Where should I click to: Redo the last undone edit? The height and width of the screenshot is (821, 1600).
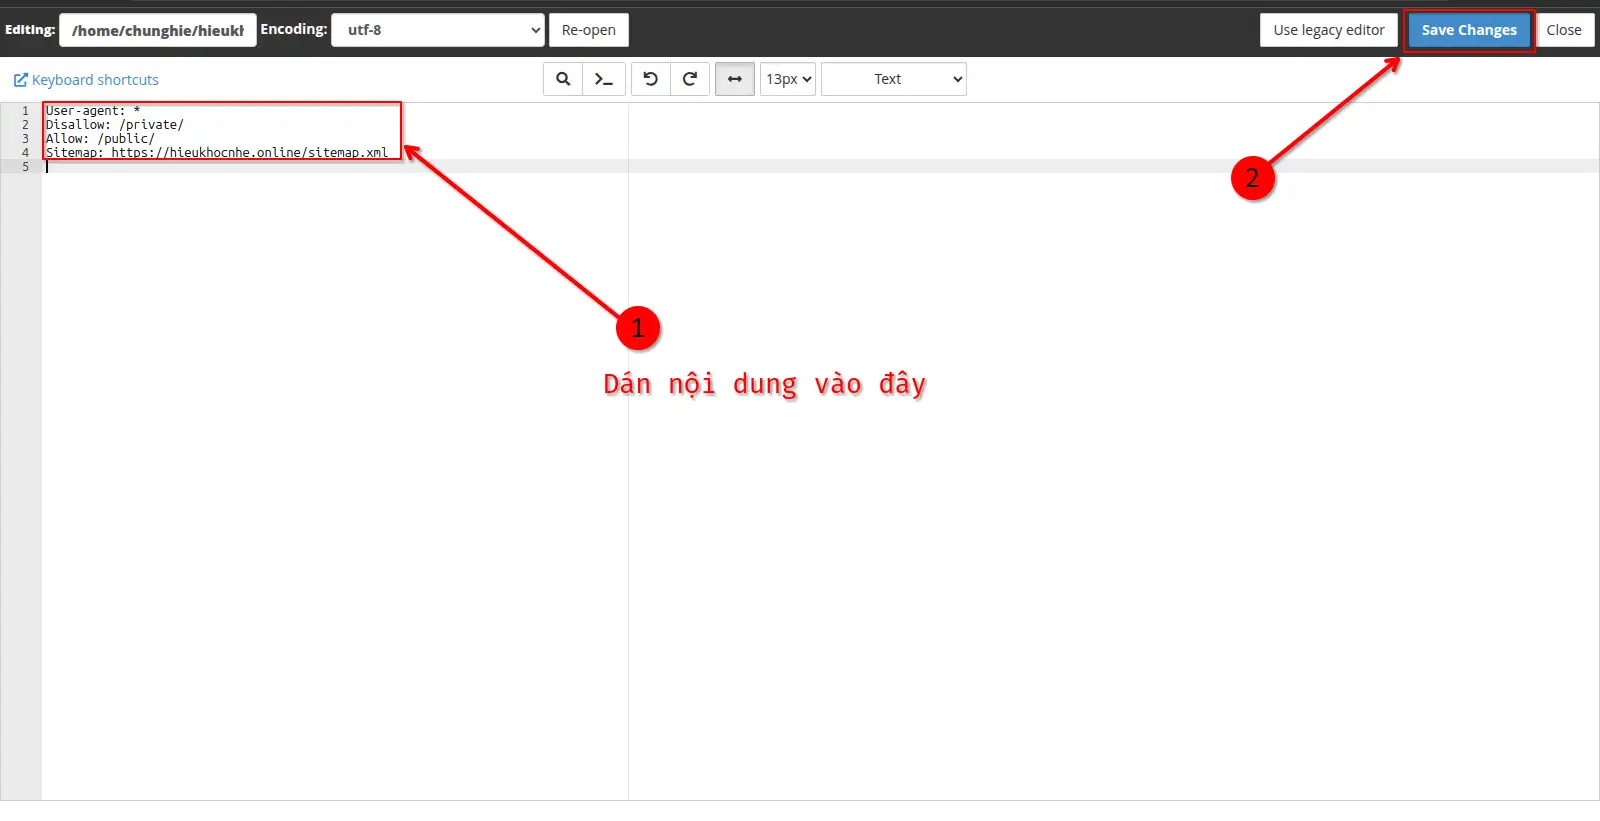pyautogui.click(x=690, y=79)
